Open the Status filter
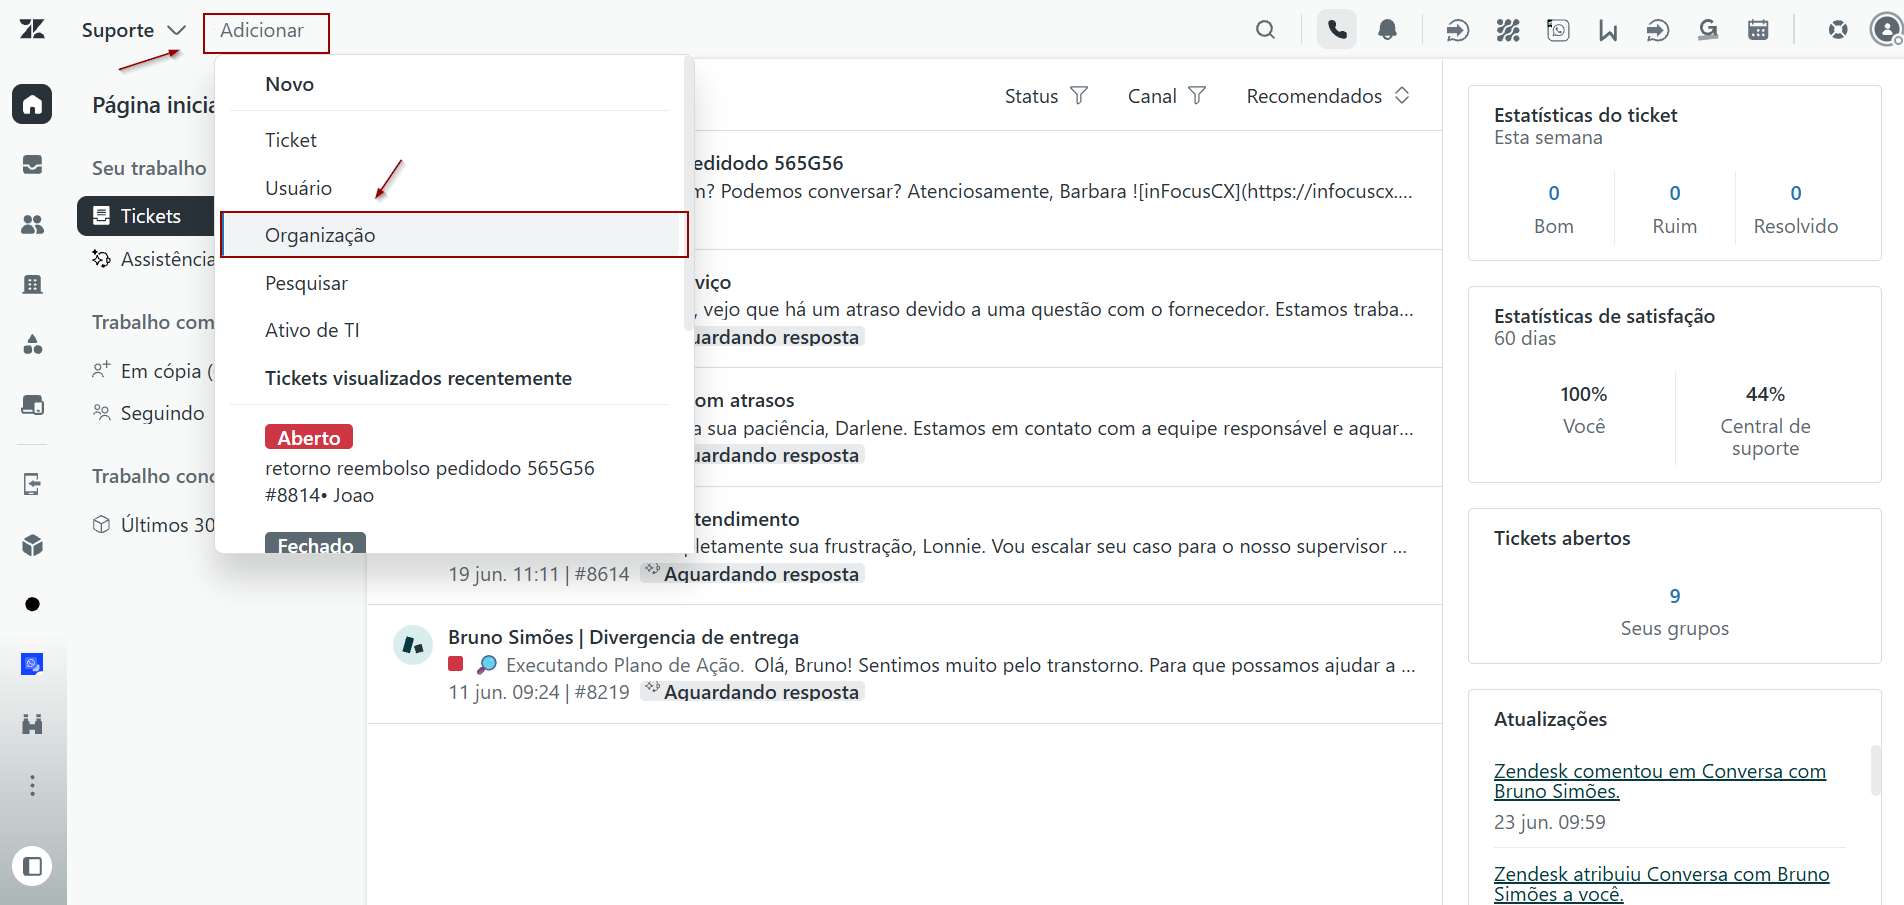This screenshot has height=905, width=1904. click(x=1046, y=96)
